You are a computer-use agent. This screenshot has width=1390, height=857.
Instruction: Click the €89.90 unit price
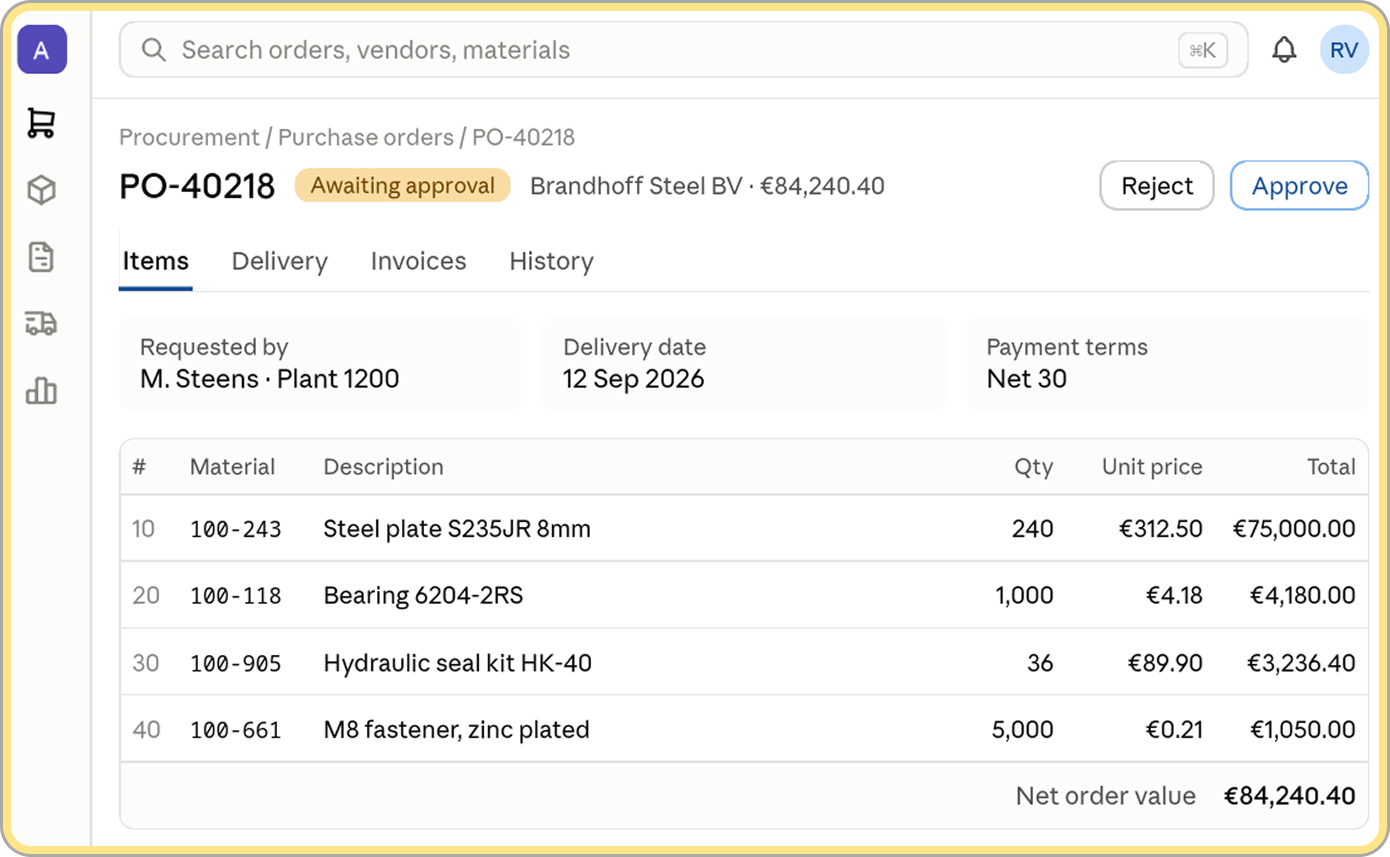pyautogui.click(x=1165, y=663)
